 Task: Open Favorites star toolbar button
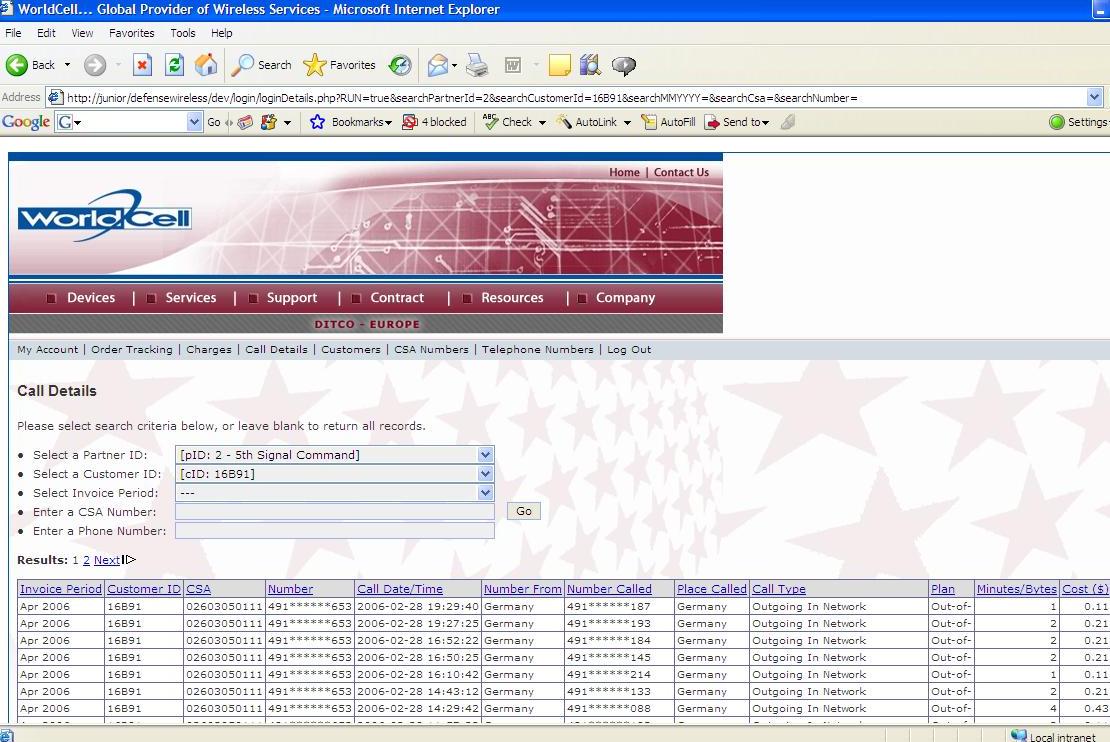[x=339, y=65]
